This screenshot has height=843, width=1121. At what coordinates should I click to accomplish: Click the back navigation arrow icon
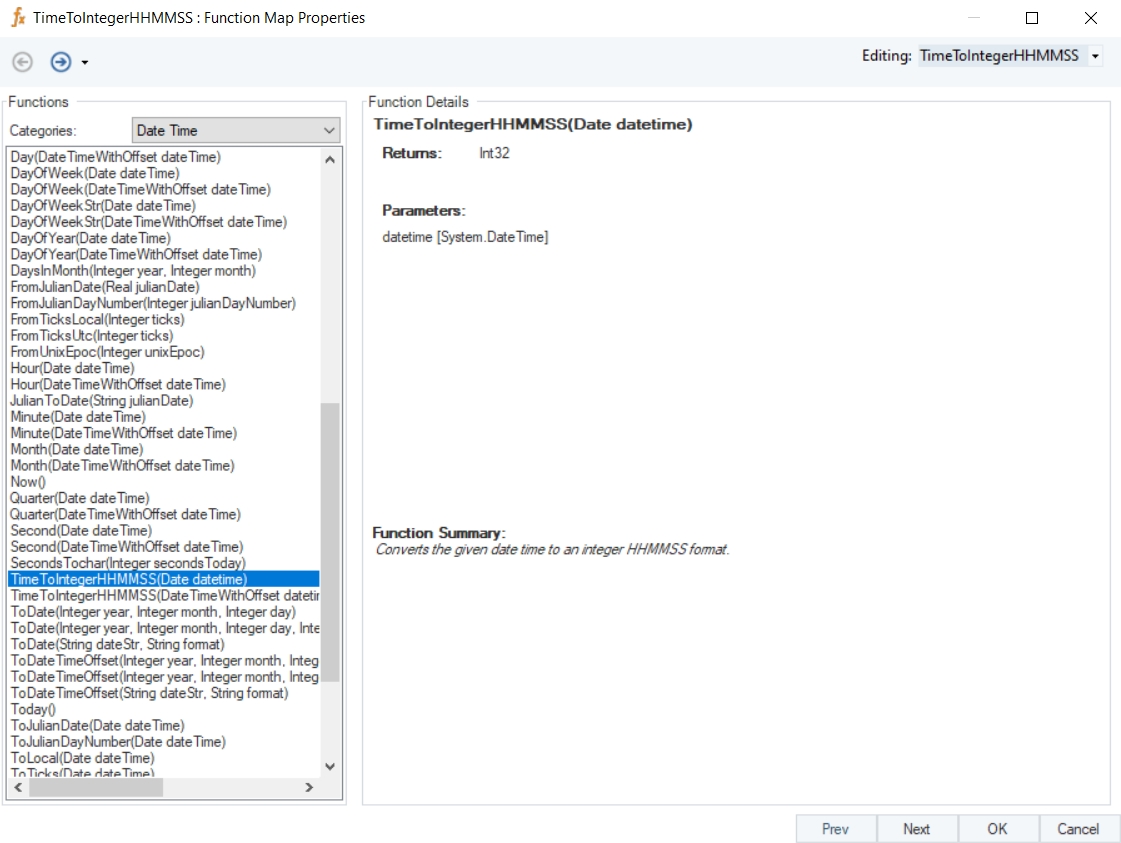click(22, 62)
